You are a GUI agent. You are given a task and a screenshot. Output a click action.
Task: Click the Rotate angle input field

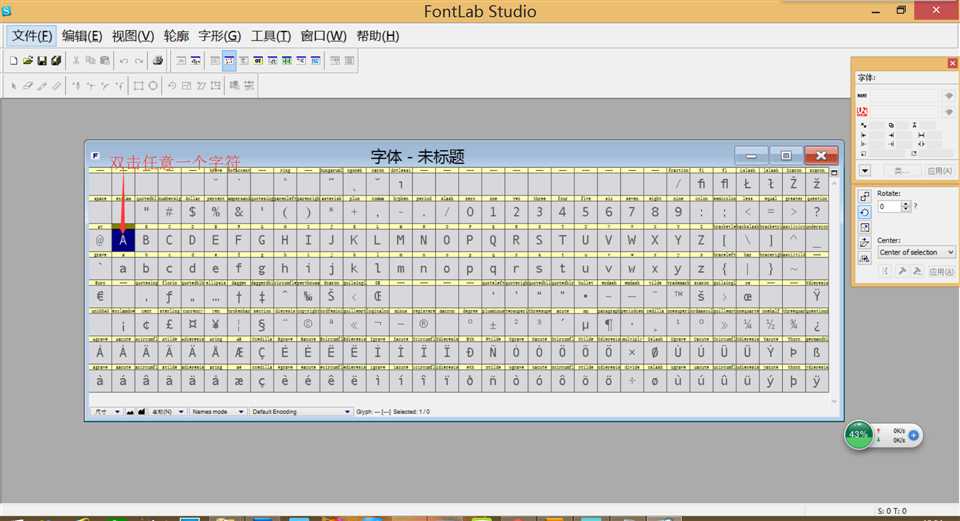tap(889, 206)
